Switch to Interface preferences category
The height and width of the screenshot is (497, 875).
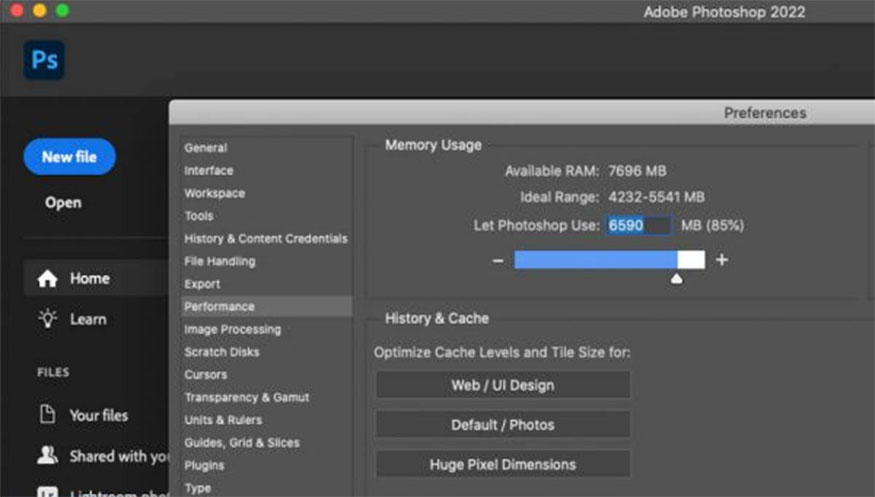point(208,170)
